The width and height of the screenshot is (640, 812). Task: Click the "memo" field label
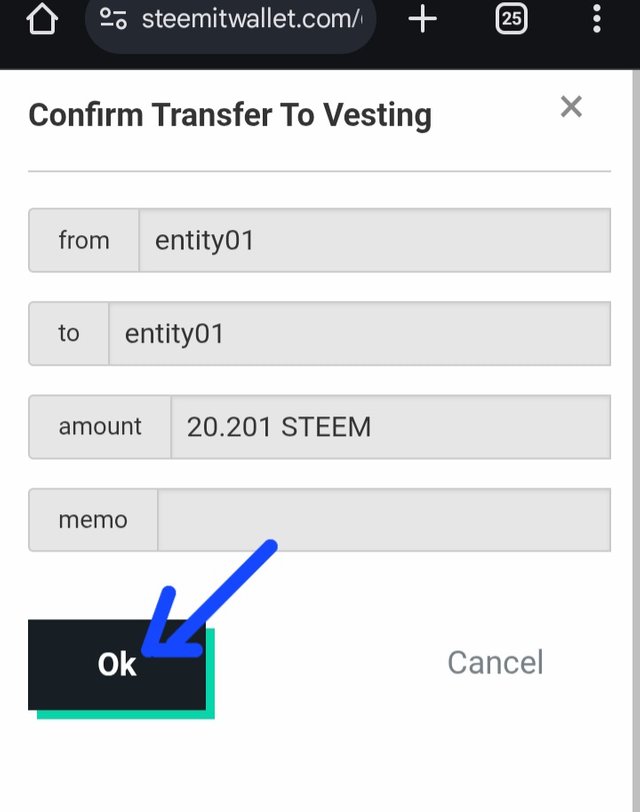[x=93, y=520]
